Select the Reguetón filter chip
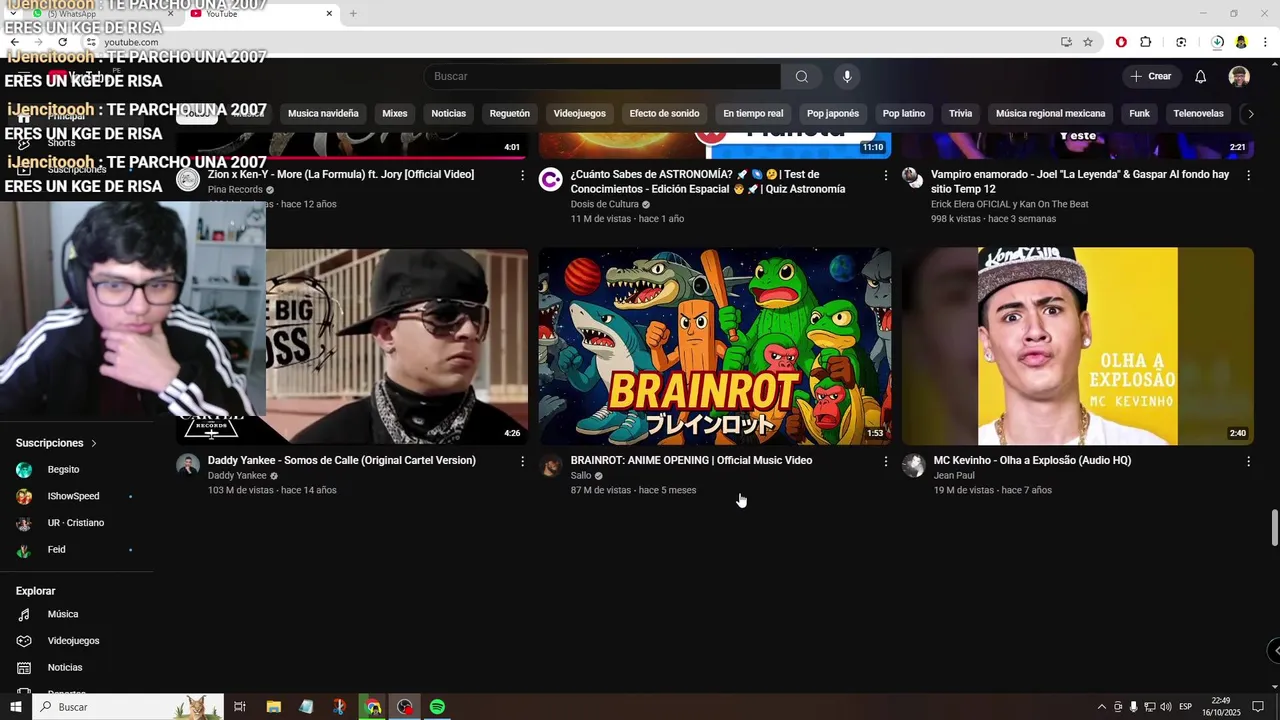The image size is (1280, 720). [x=510, y=113]
